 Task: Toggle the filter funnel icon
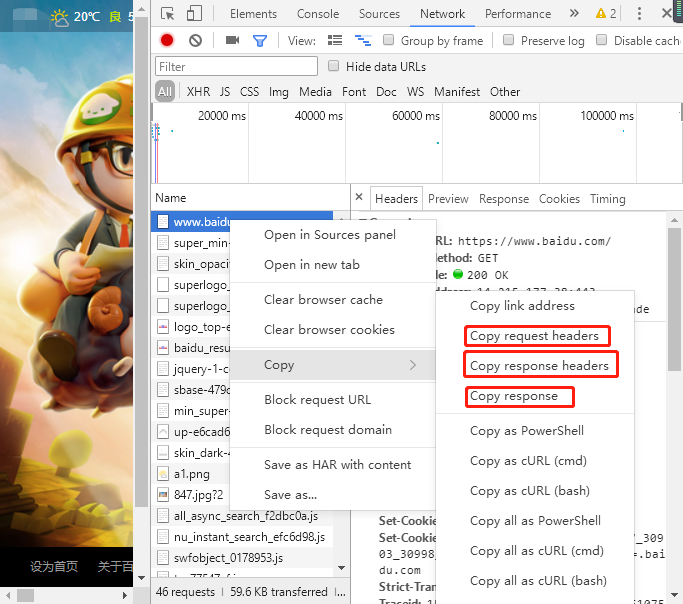pos(260,41)
